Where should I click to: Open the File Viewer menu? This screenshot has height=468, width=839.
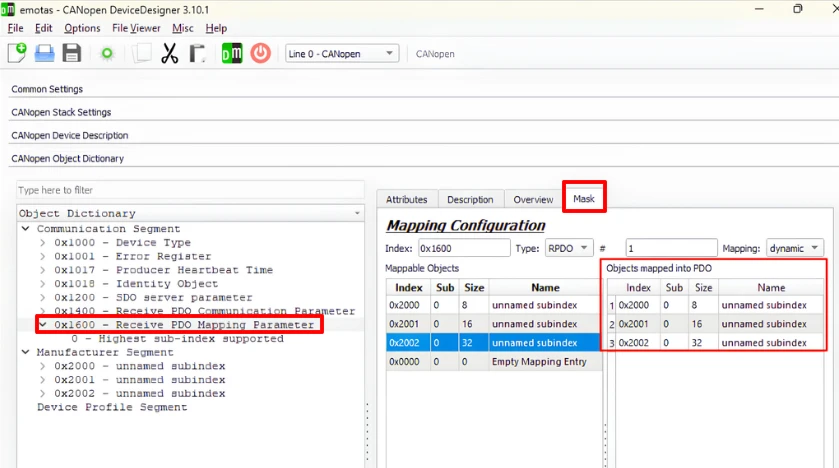pyautogui.click(x=136, y=28)
